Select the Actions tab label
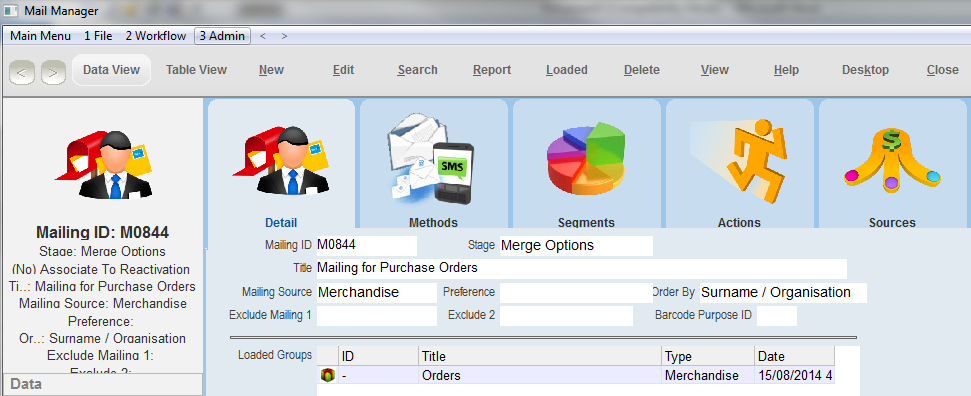This screenshot has height=396, width=971. coord(739,222)
